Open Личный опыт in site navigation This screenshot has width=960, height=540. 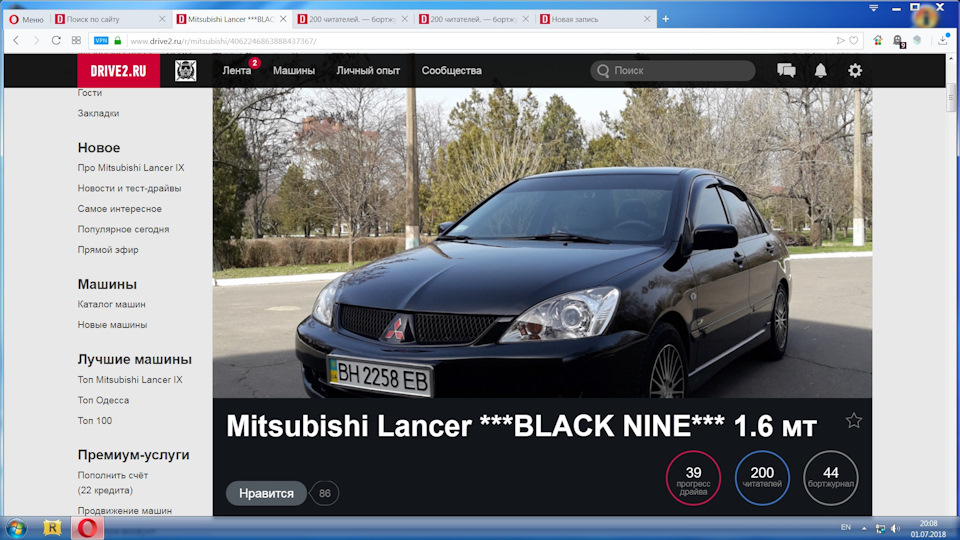(x=368, y=70)
